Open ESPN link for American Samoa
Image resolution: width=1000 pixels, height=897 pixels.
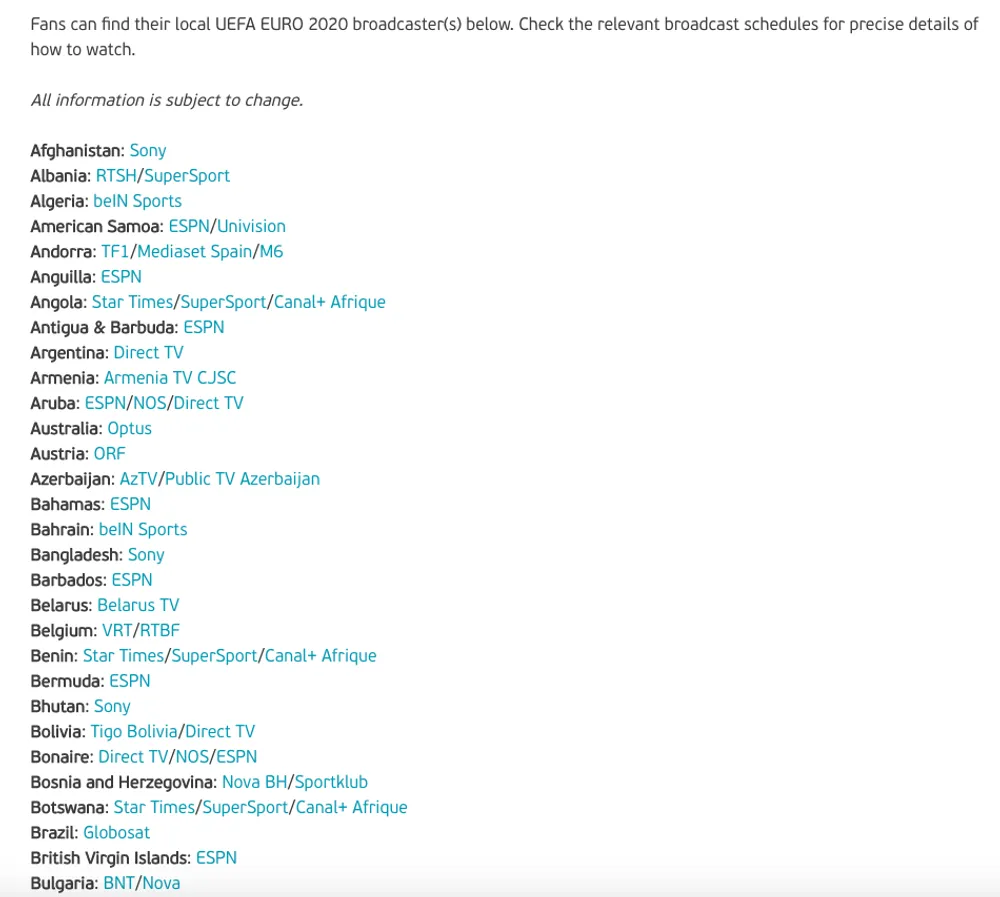[189, 226]
